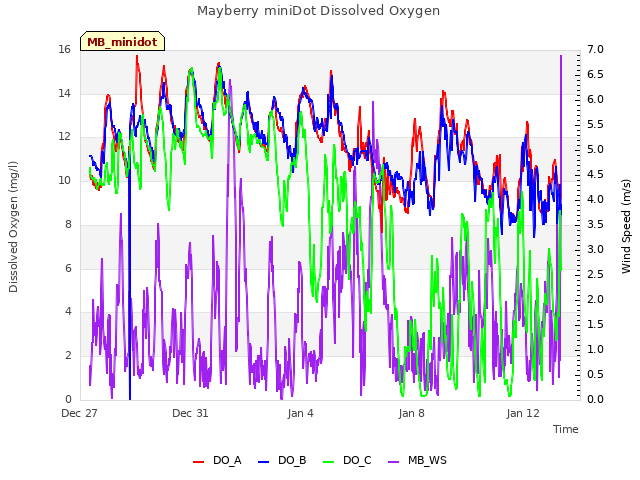Click the 16 value on left axis

(64, 50)
